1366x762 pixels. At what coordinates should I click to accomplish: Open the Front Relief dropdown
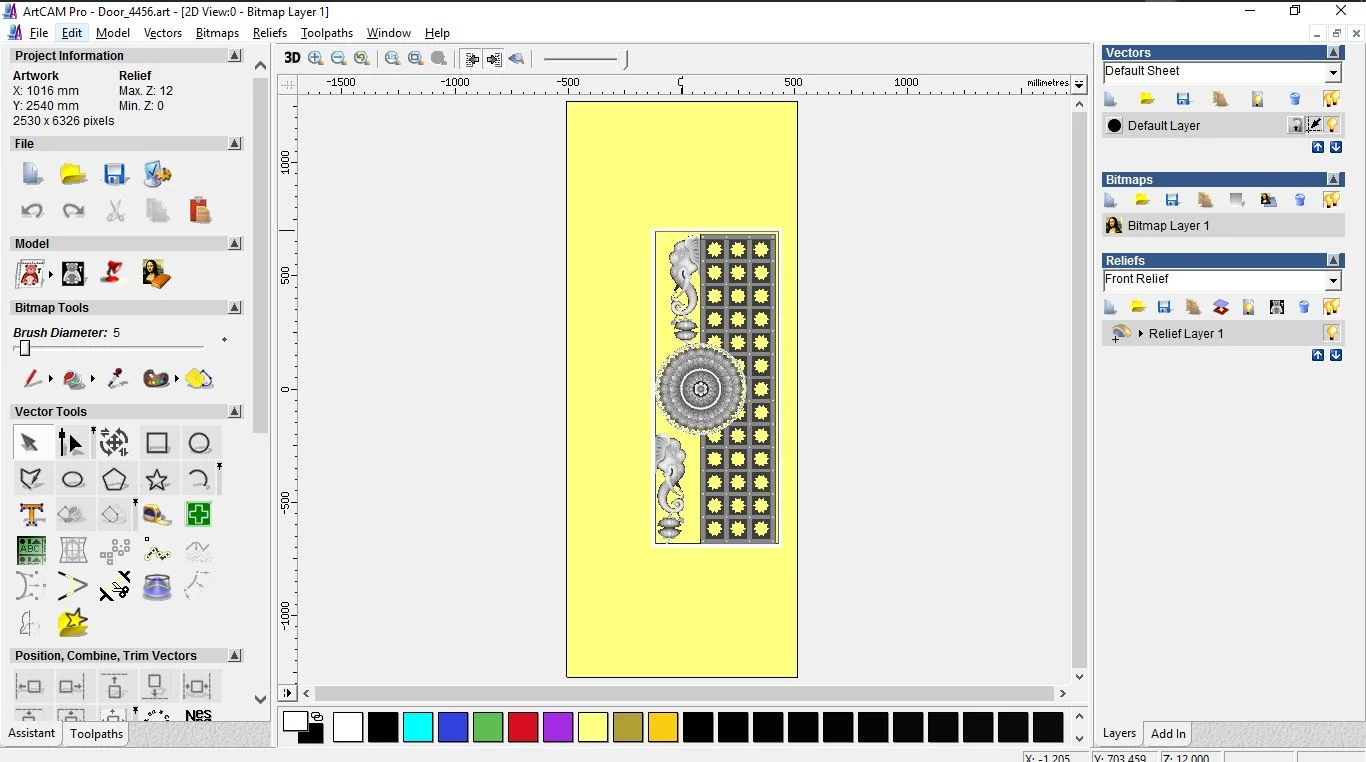pos(1333,280)
